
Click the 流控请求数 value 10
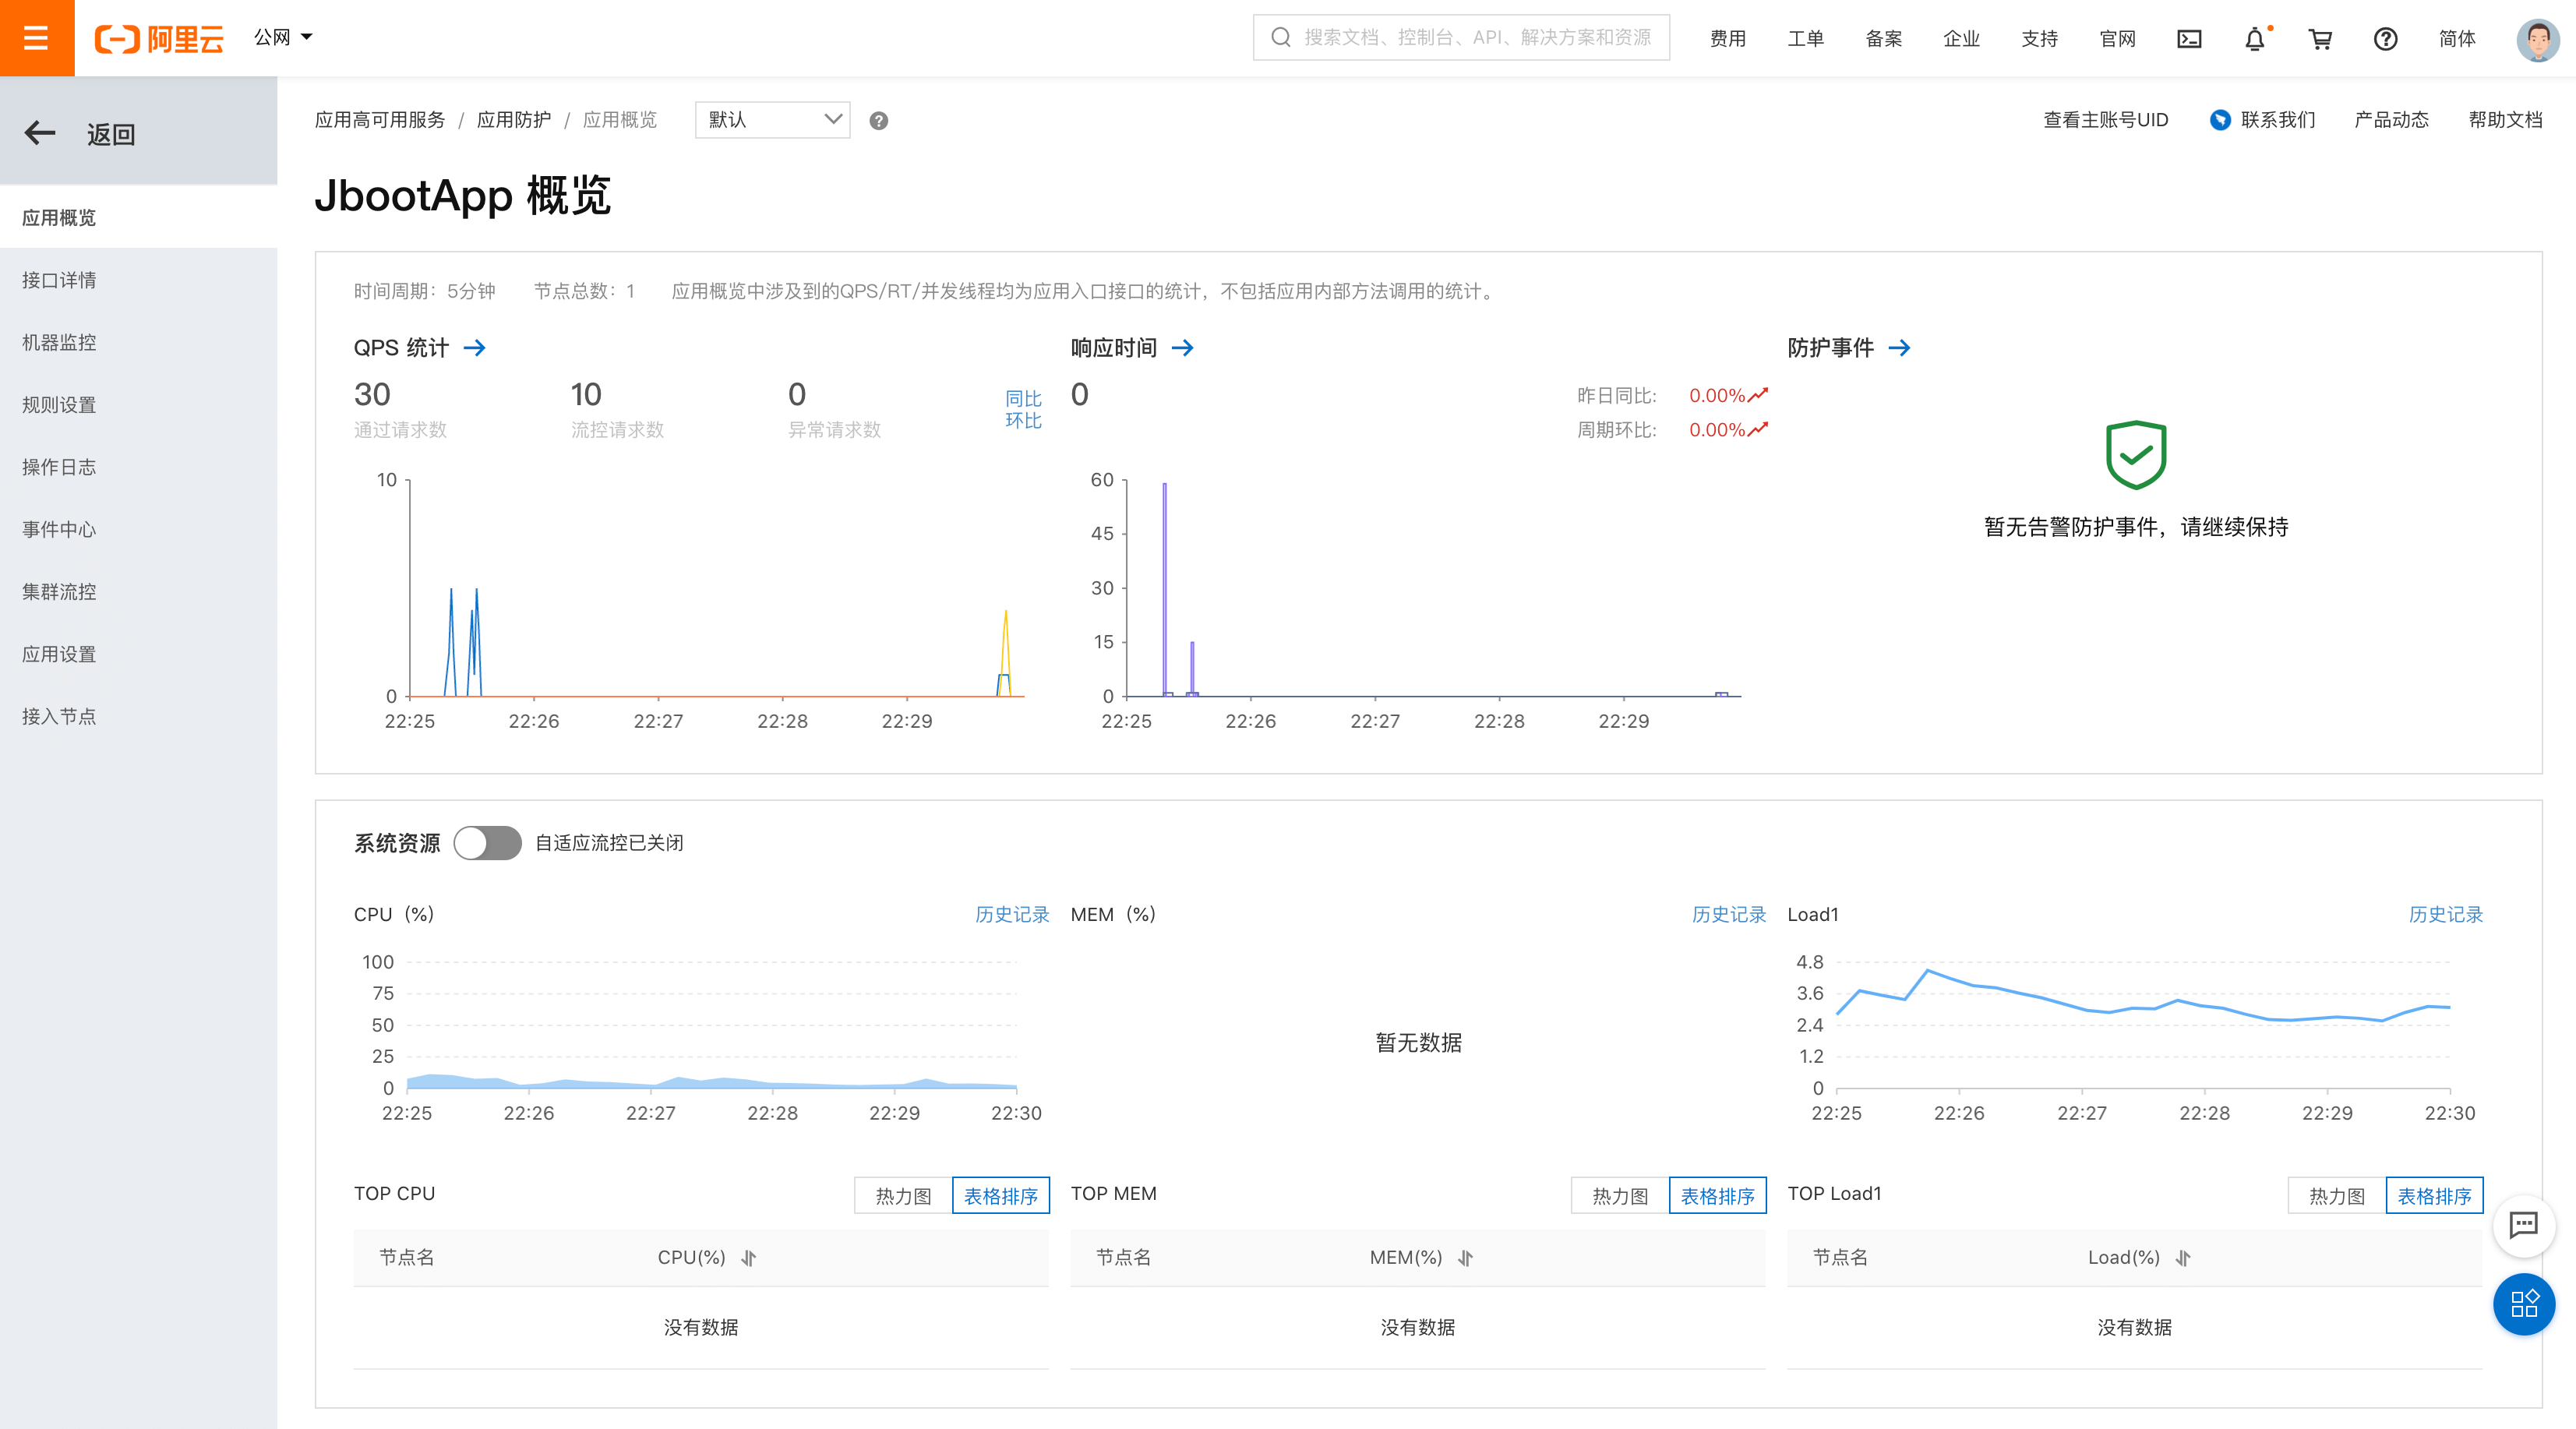click(x=586, y=395)
